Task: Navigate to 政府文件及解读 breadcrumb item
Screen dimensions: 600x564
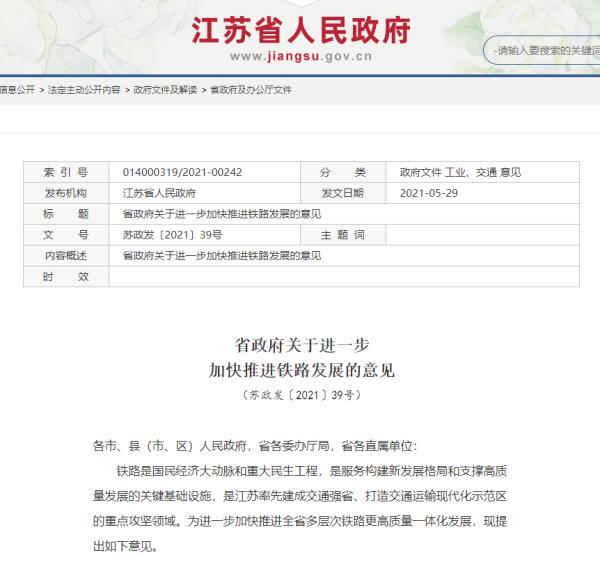Action: click(x=166, y=89)
